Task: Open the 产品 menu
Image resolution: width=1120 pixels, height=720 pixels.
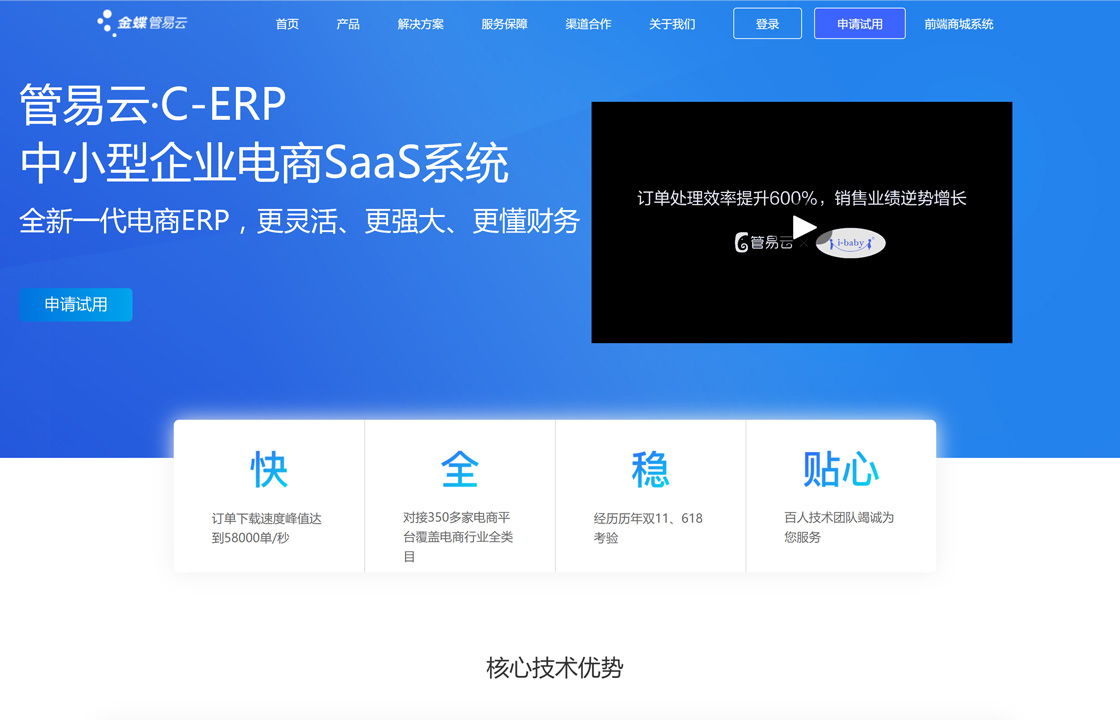Action: (x=348, y=24)
